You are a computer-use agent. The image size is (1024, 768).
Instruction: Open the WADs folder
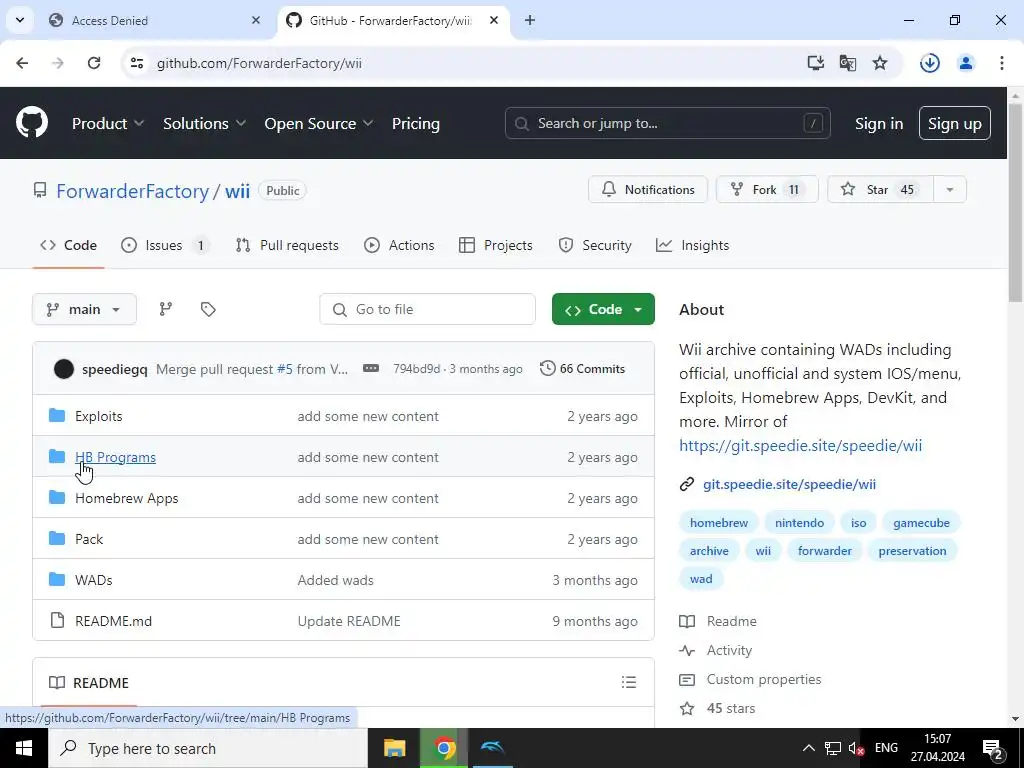93,580
